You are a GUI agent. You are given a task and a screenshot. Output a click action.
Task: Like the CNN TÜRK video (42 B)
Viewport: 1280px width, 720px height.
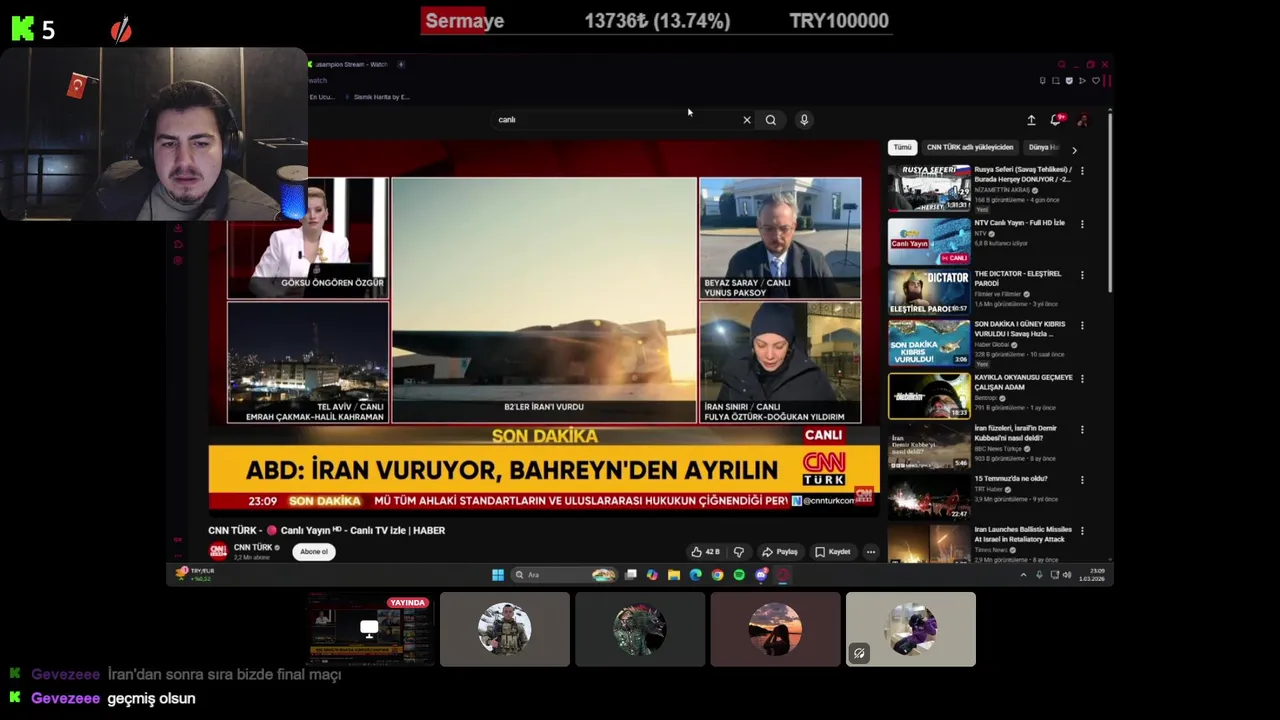pyautogui.click(x=705, y=552)
